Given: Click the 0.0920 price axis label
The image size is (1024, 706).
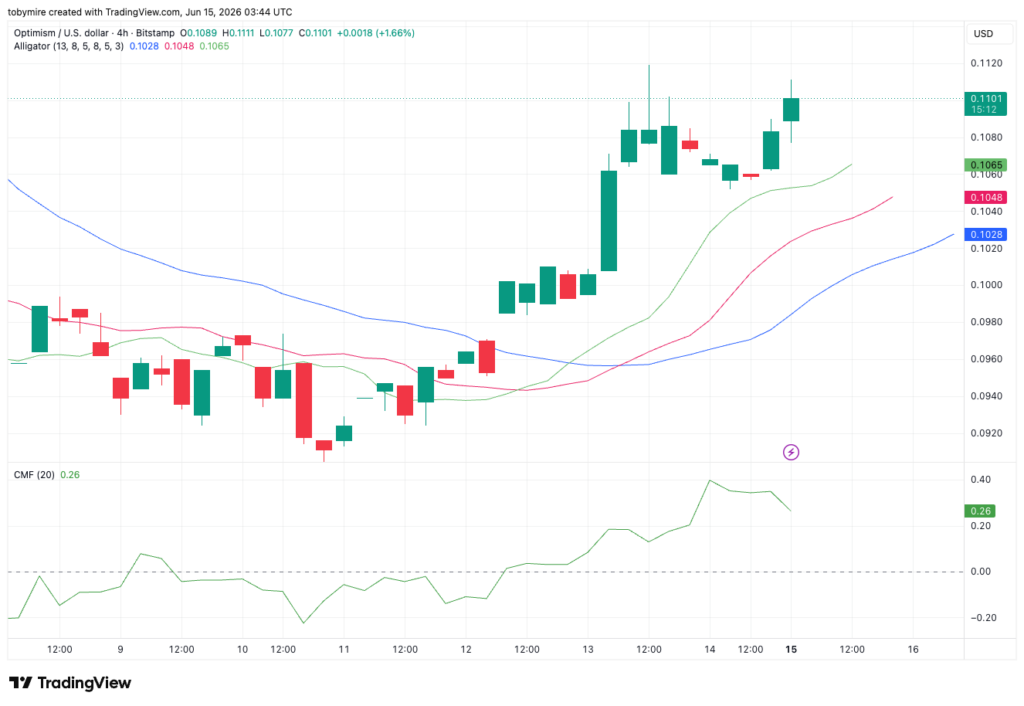Looking at the screenshot, I should tap(986, 433).
